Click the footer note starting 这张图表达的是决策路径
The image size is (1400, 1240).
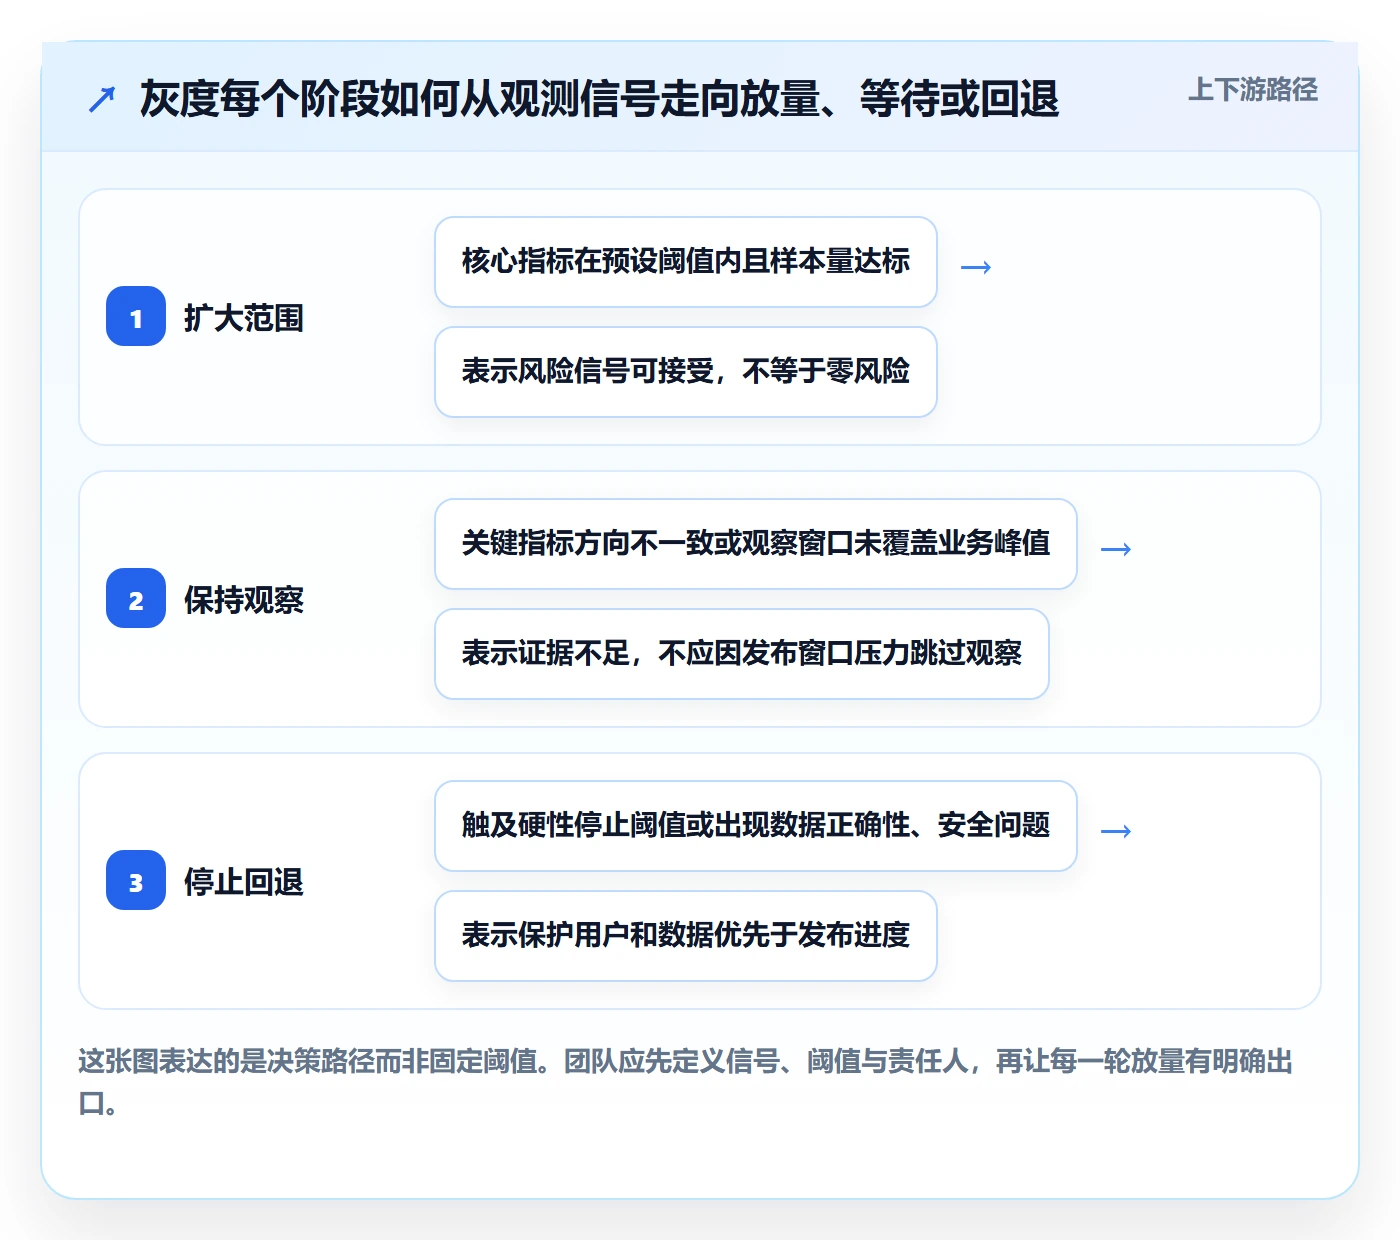tap(686, 1082)
